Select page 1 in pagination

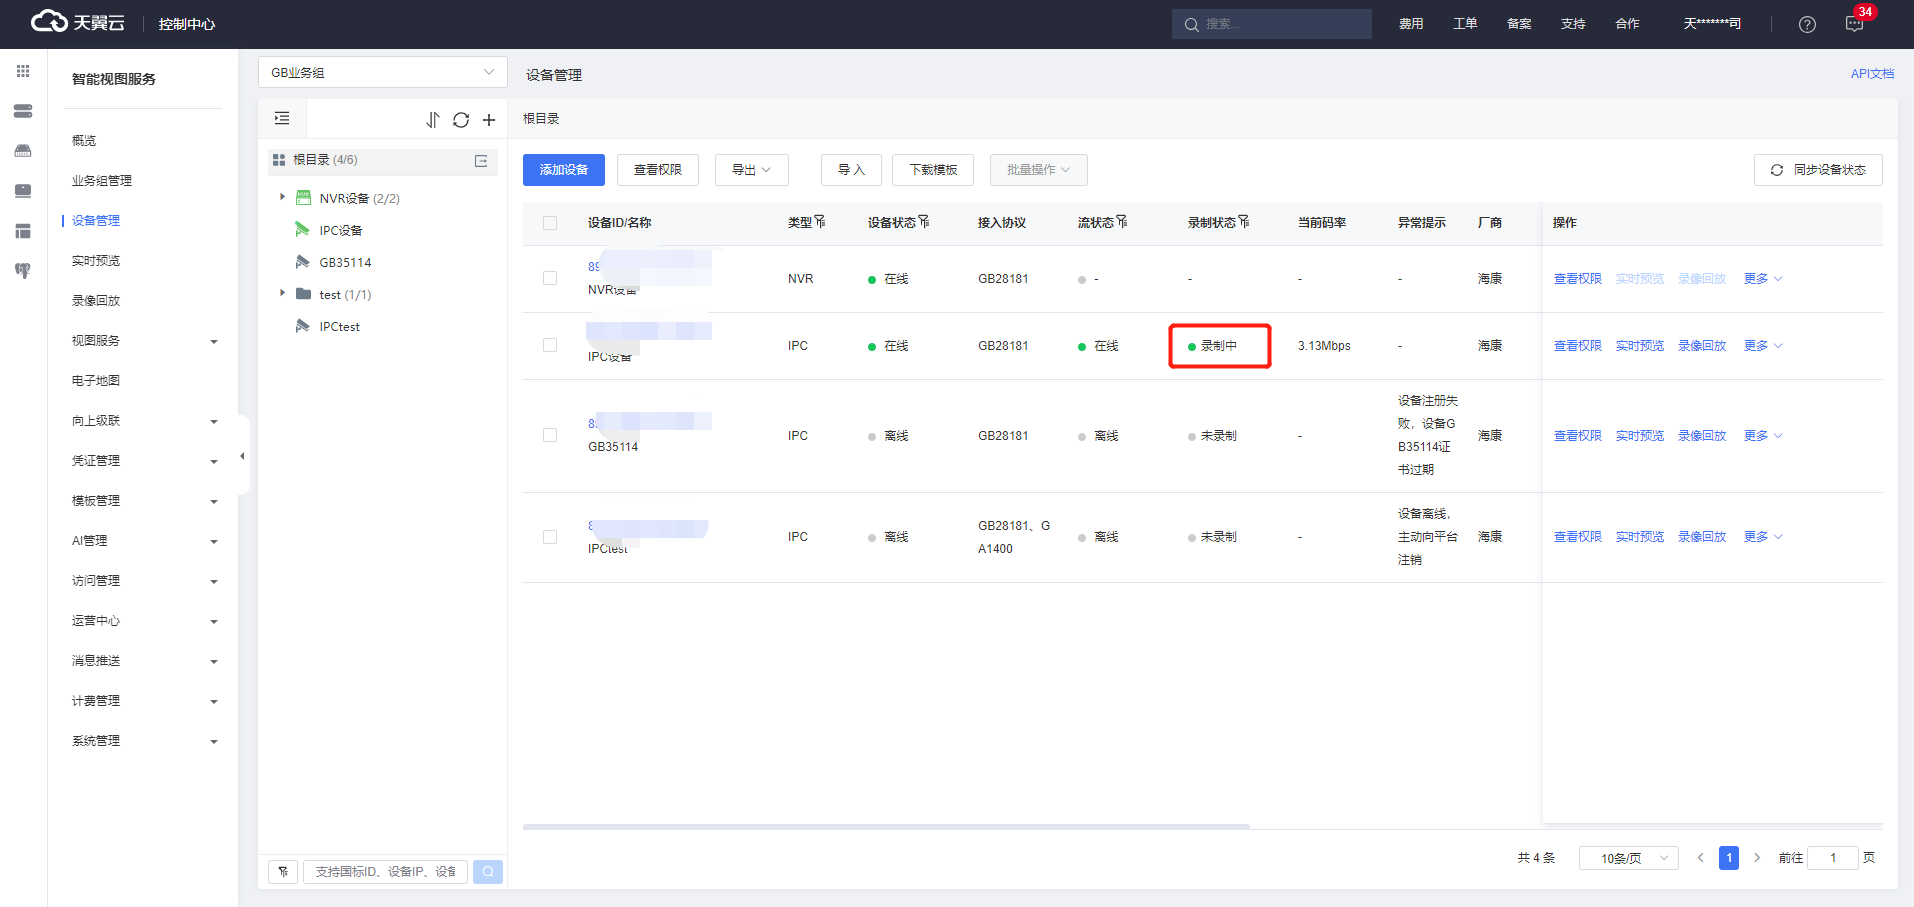coord(1729,858)
